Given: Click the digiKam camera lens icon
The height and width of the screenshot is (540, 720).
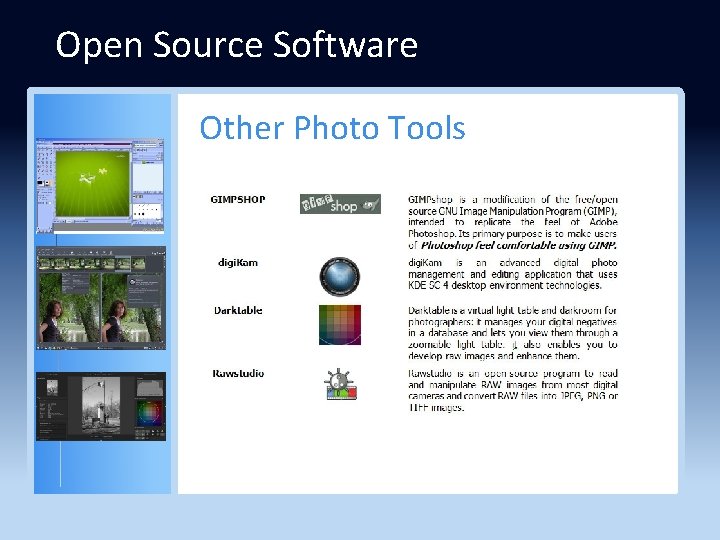Looking at the screenshot, I should pyautogui.click(x=340, y=276).
